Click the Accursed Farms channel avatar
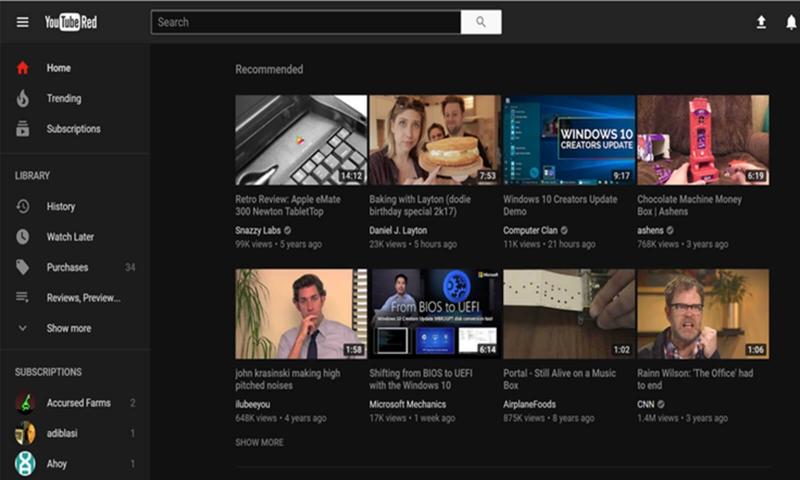The height and width of the screenshot is (480, 800). point(25,402)
